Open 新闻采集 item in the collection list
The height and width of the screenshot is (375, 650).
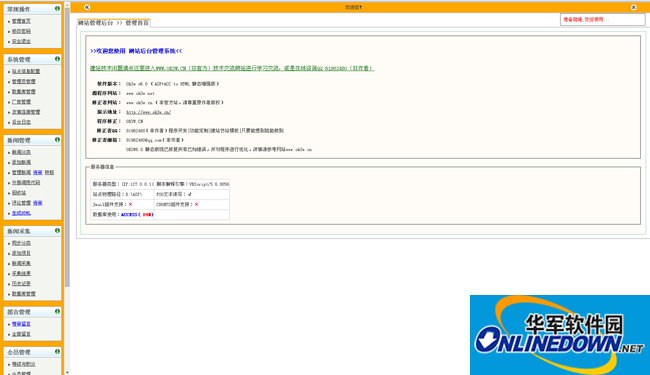(x=21, y=263)
